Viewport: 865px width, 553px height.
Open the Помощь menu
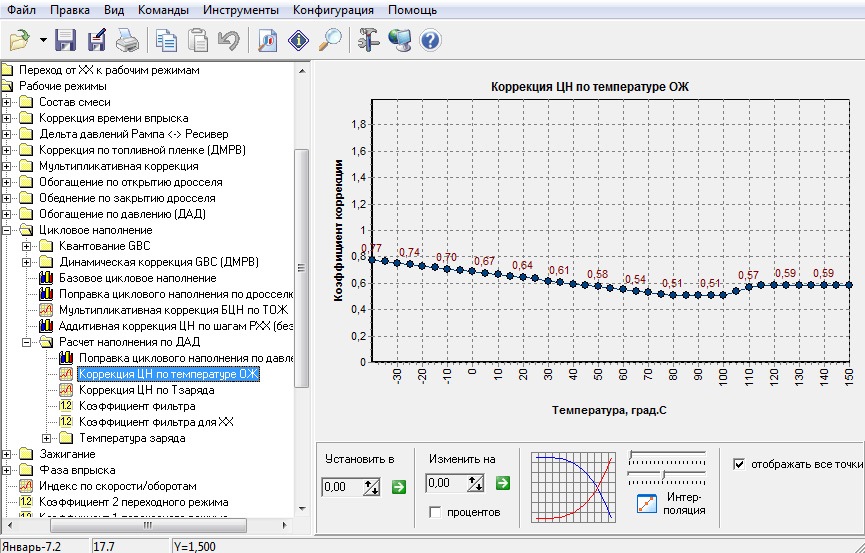click(413, 10)
